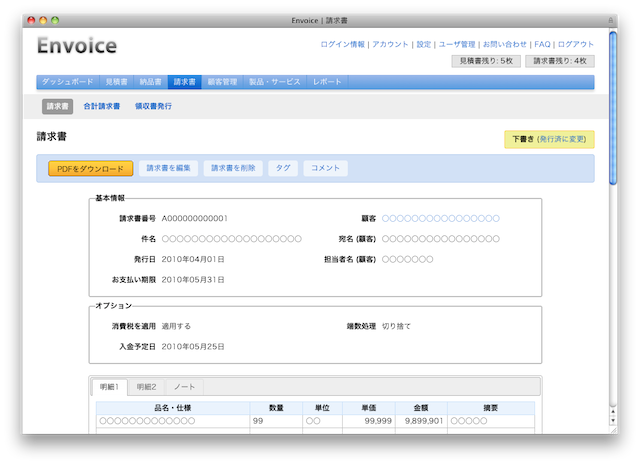Select the 合計請求書 sub-tab
Viewport: 640px width, 465px height.
(x=102, y=106)
